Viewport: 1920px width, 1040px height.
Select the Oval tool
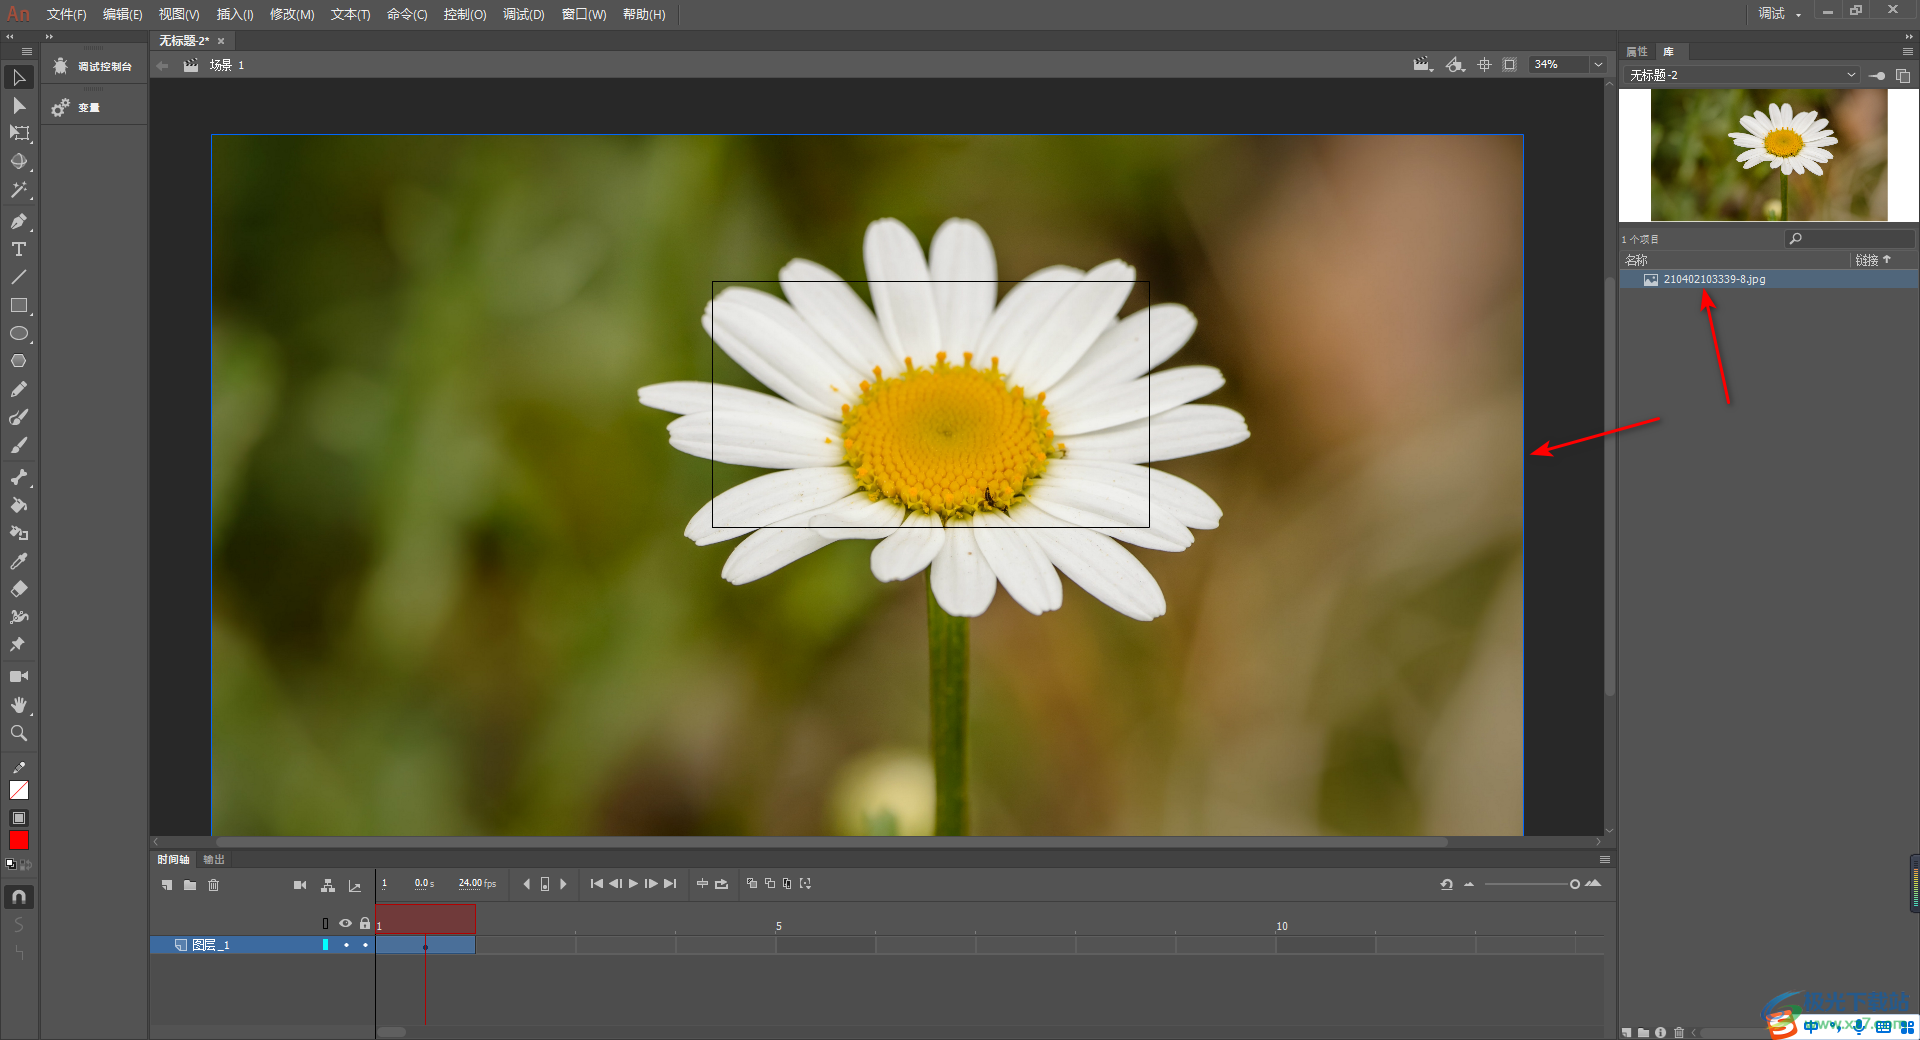coord(19,333)
